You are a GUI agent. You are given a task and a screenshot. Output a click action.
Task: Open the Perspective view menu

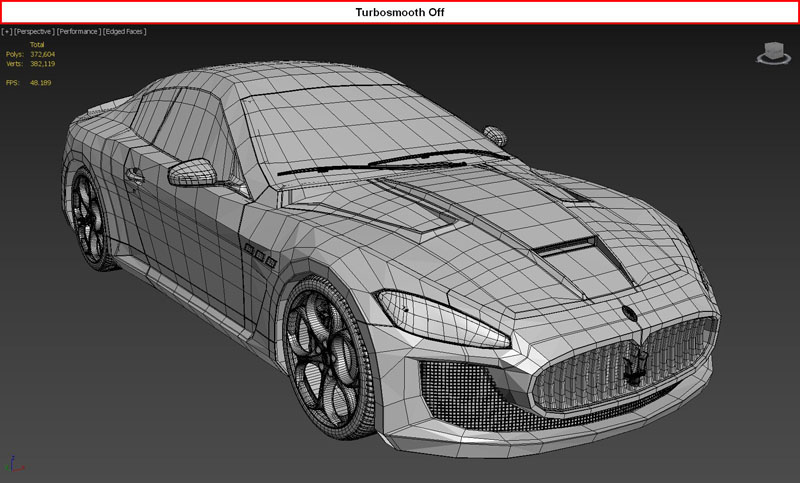[x=35, y=31]
